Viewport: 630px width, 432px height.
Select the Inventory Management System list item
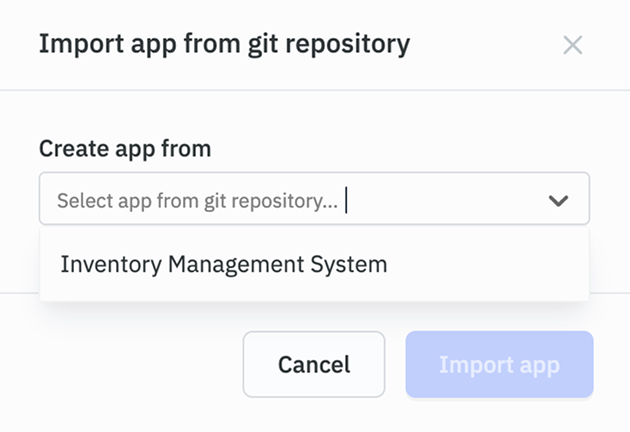point(223,265)
